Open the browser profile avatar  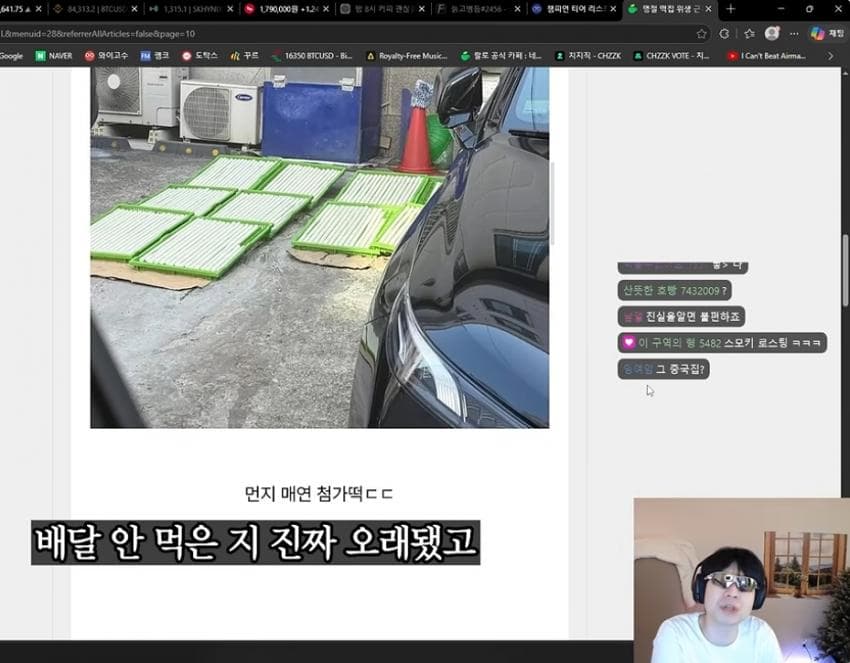pyautogui.click(x=772, y=34)
